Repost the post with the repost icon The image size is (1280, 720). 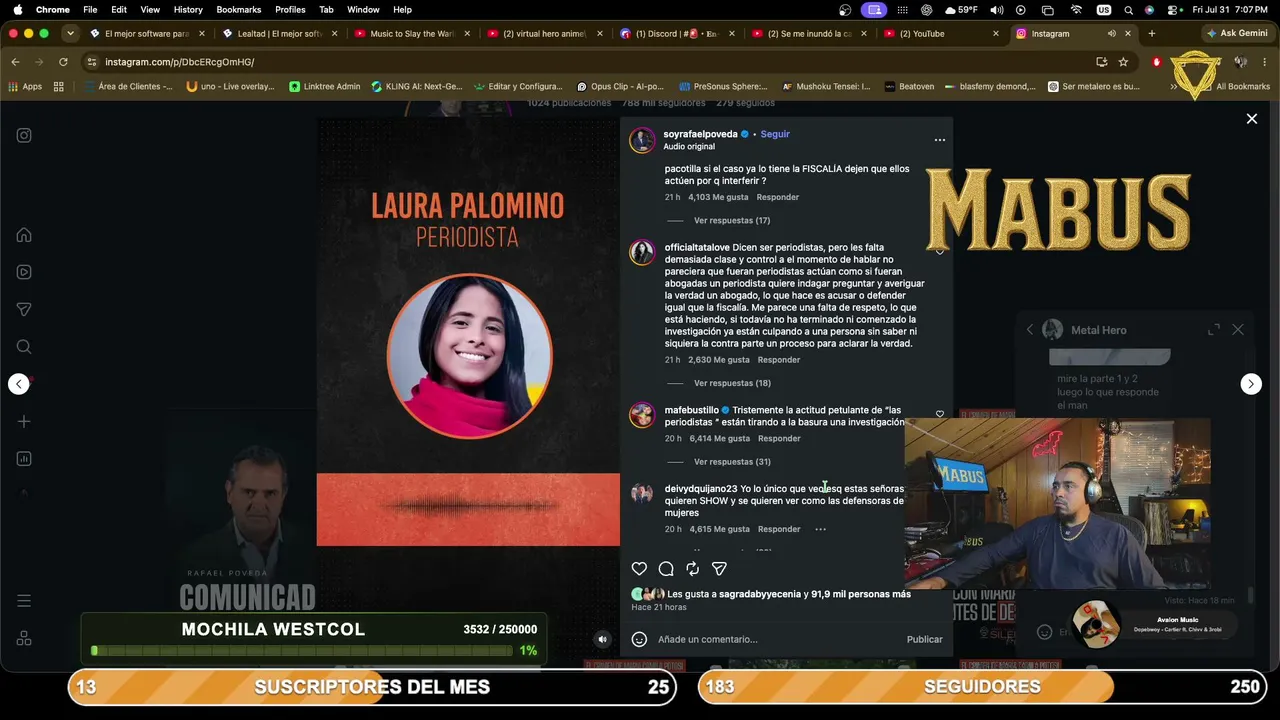coord(692,569)
